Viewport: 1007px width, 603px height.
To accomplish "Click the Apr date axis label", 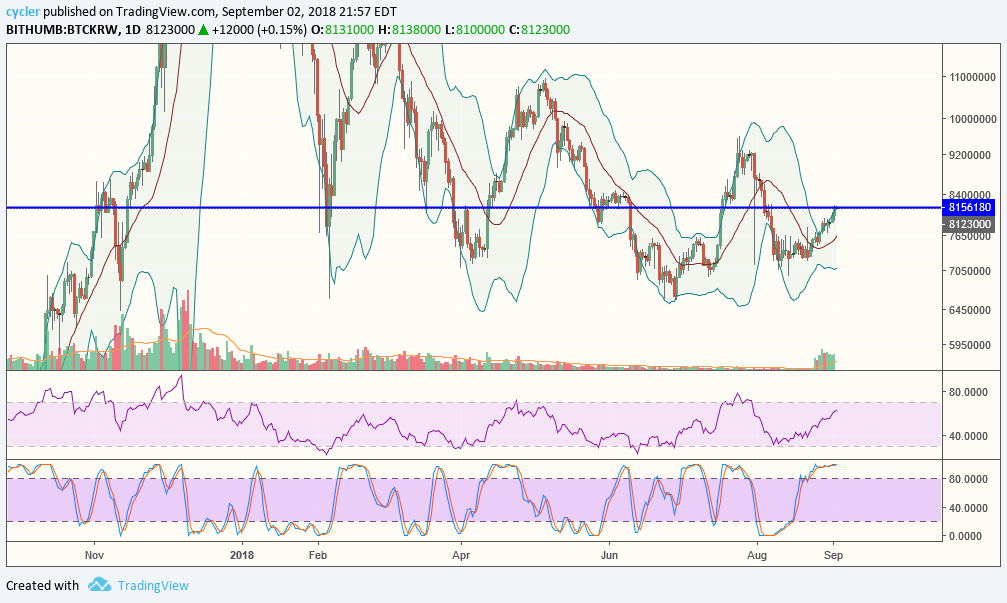I will [x=461, y=555].
